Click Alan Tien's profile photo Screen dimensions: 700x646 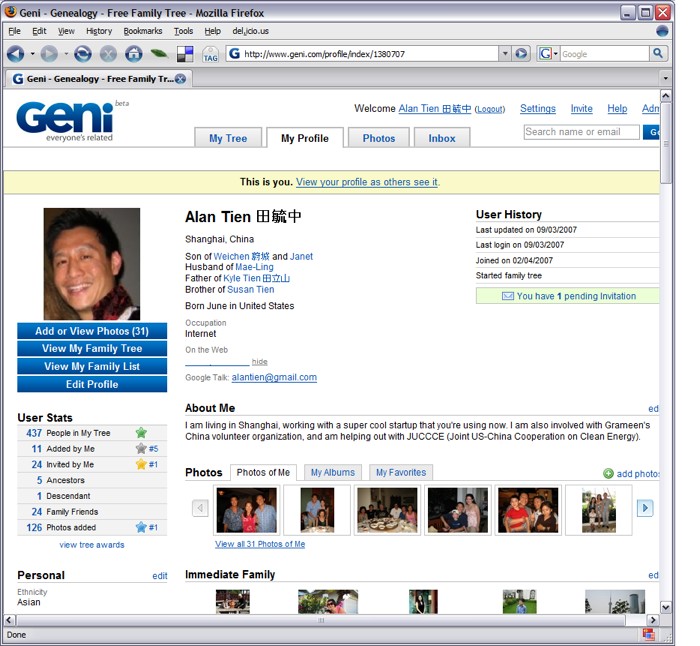[92, 264]
